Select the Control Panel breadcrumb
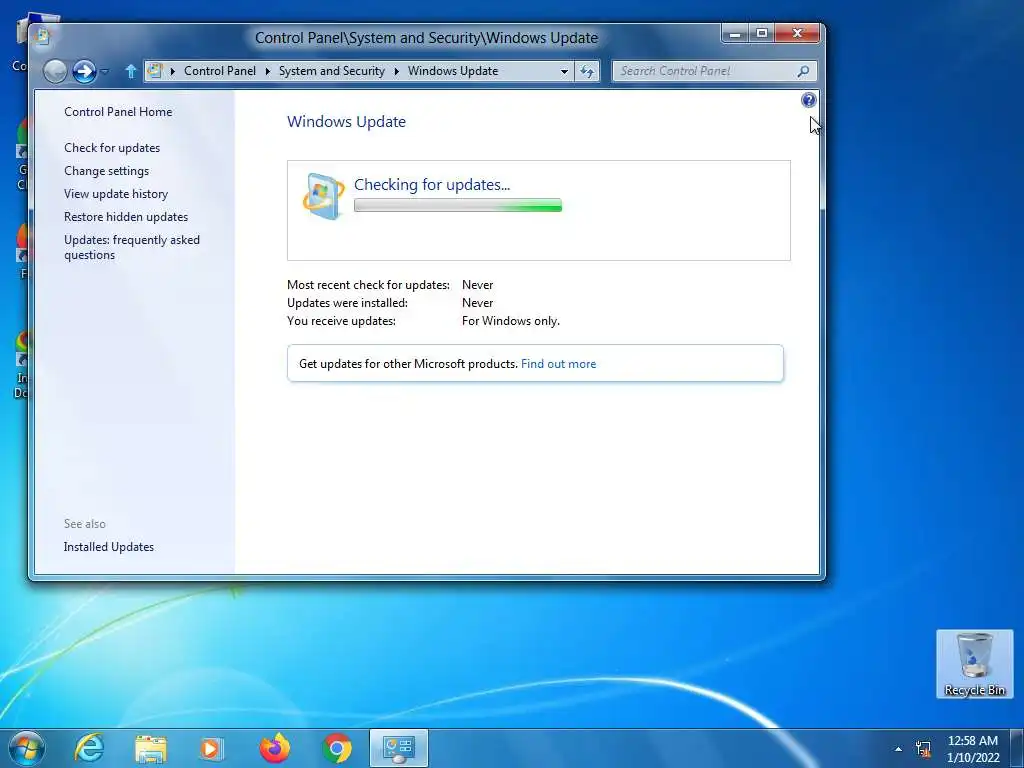The height and width of the screenshot is (768, 1024). 219,71
